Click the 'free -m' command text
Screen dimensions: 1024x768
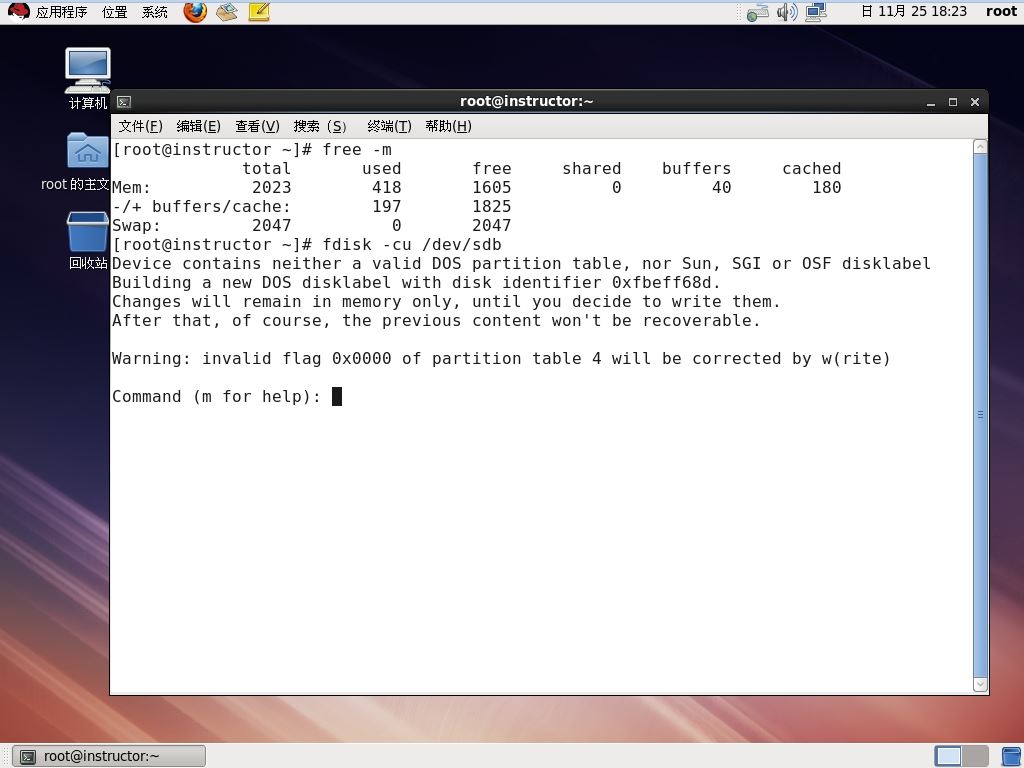357,150
